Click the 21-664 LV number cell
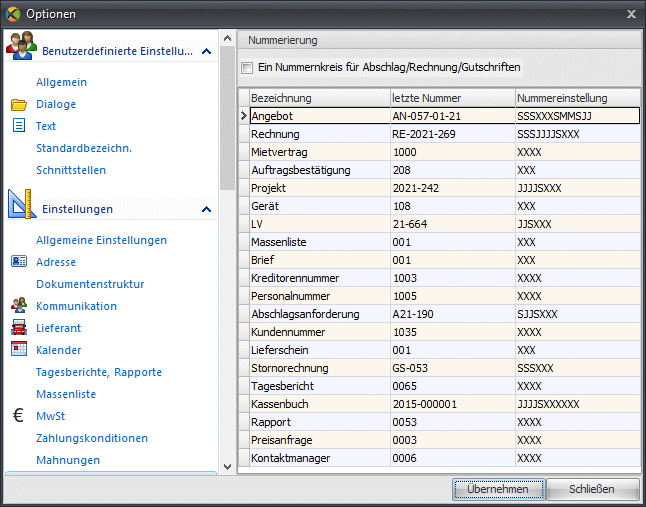 pos(453,224)
